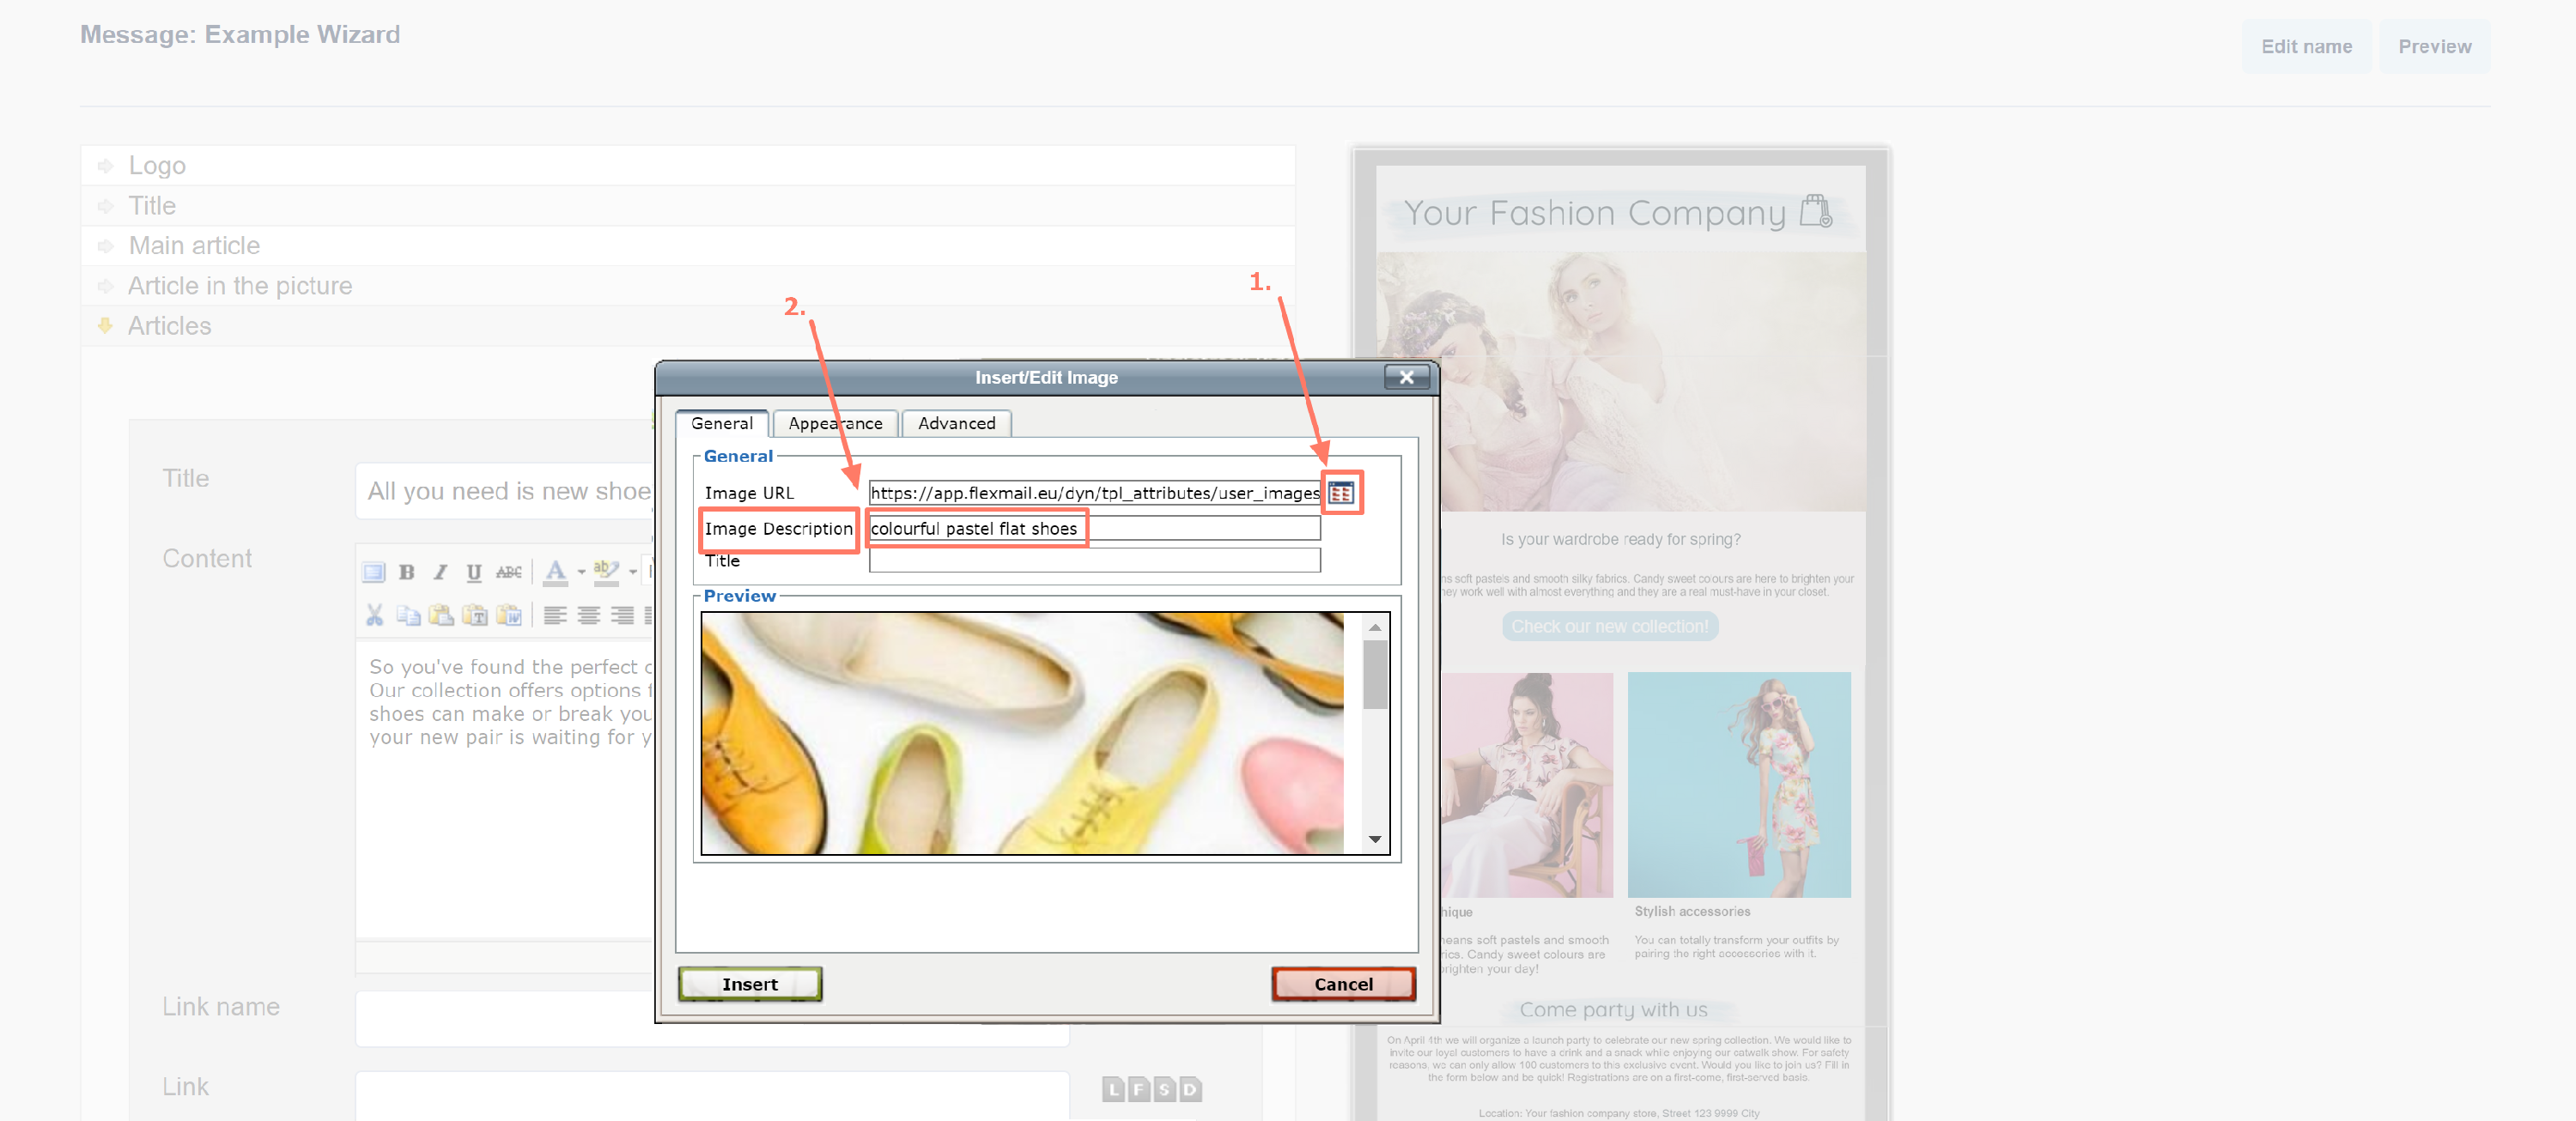Switch to the Appearance tab
The width and height of the screenshot is (2576, 1121).
coord(834,423)
